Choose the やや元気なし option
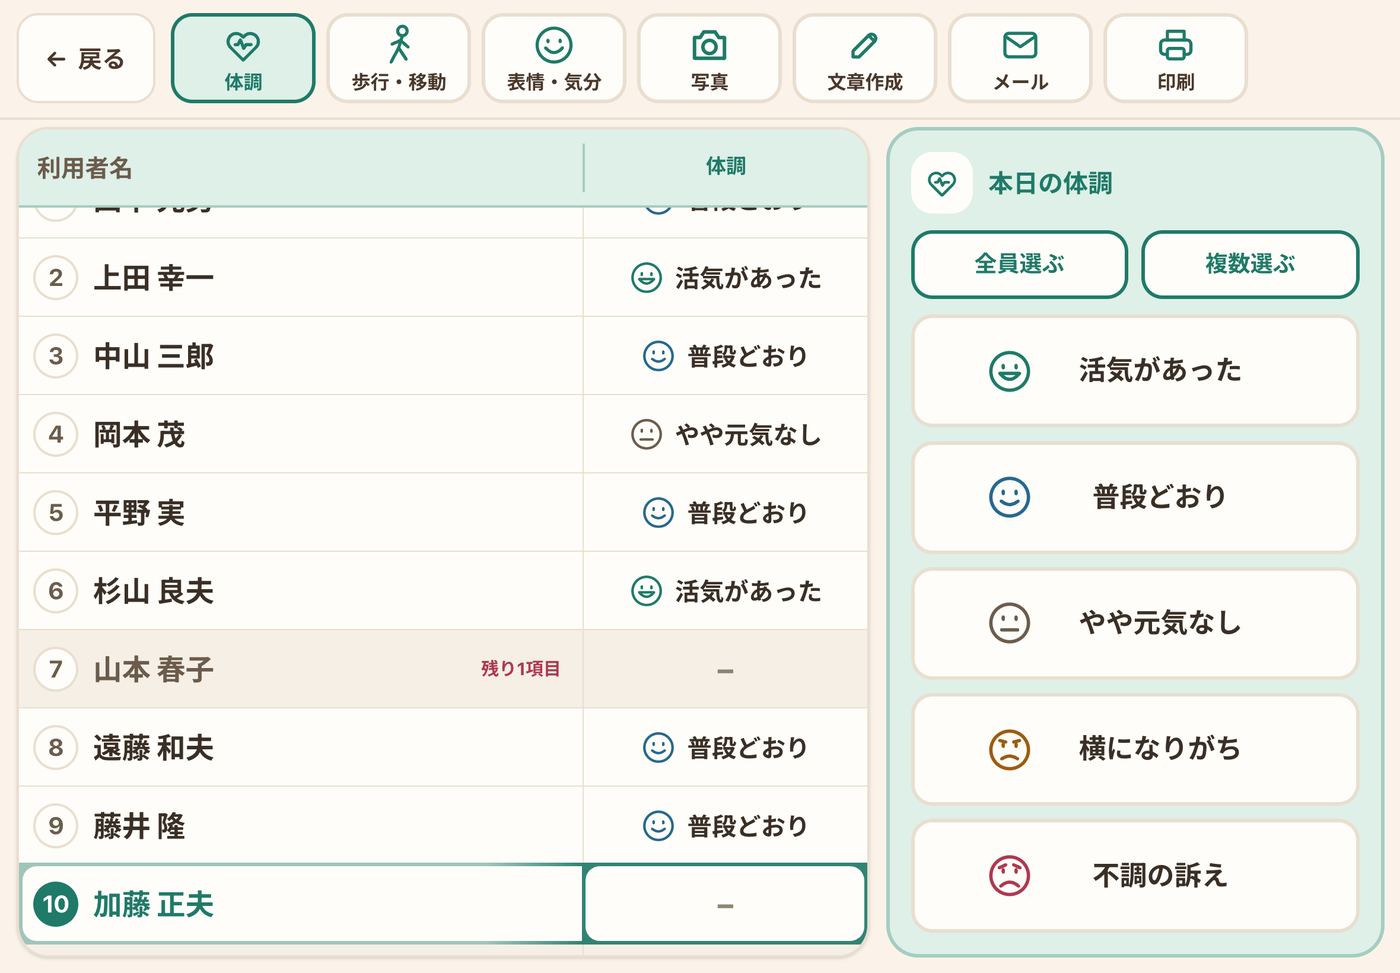 pyautogui.click(x=1135, y=623)
